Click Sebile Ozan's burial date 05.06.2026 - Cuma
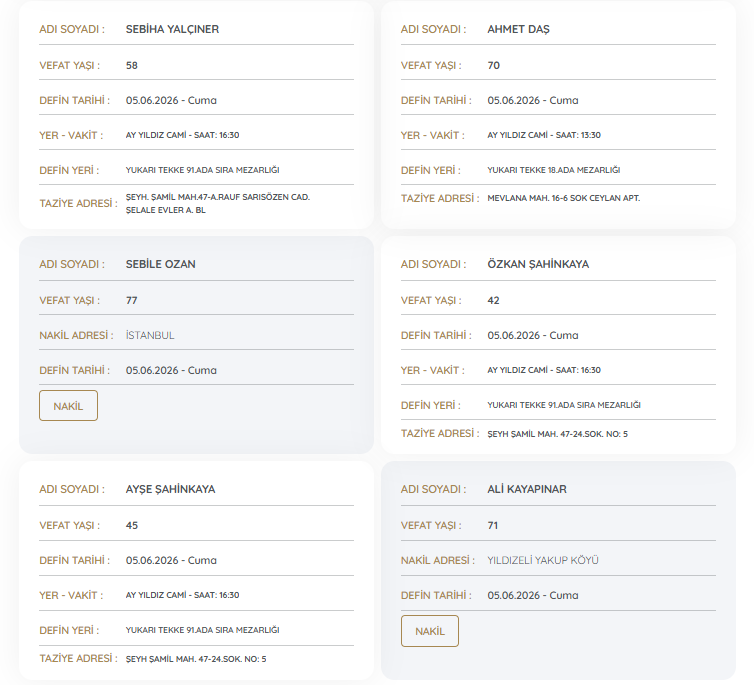The width and height of the screenshot is (754, 685). (x=171, y=371)
